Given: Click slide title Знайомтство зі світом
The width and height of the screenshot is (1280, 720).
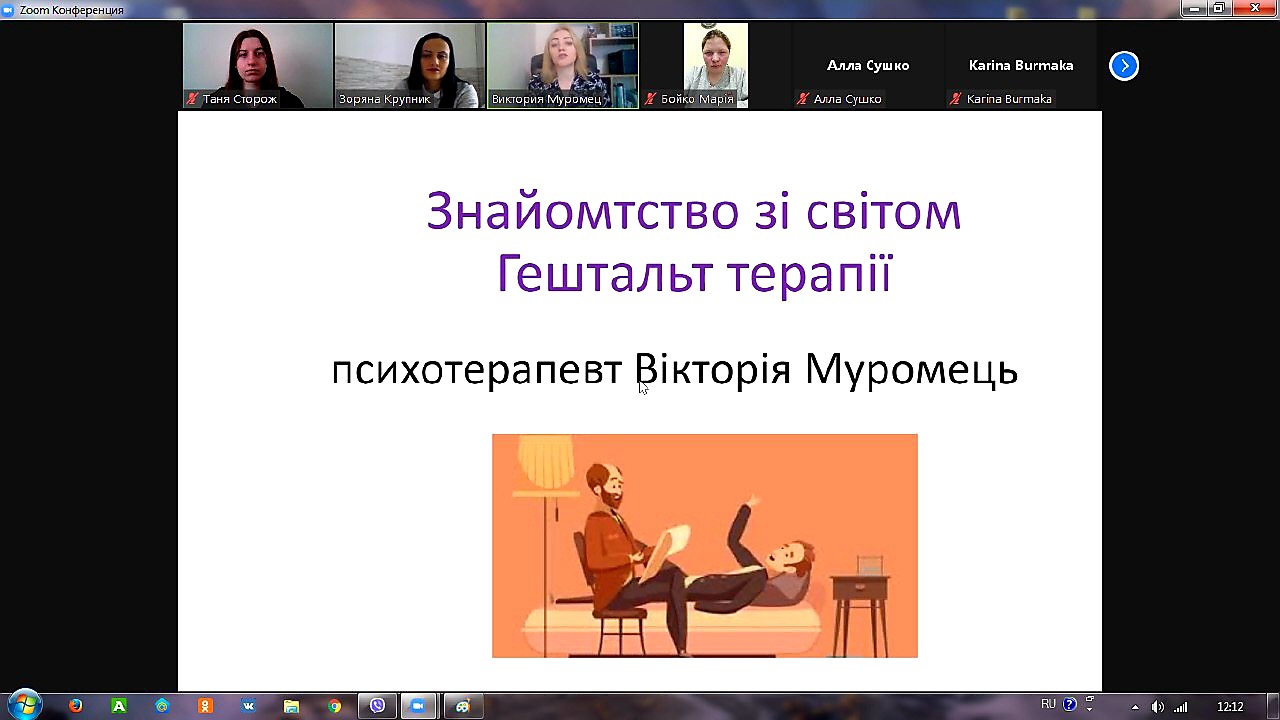Looking at the screenshot, I should 693,211.
